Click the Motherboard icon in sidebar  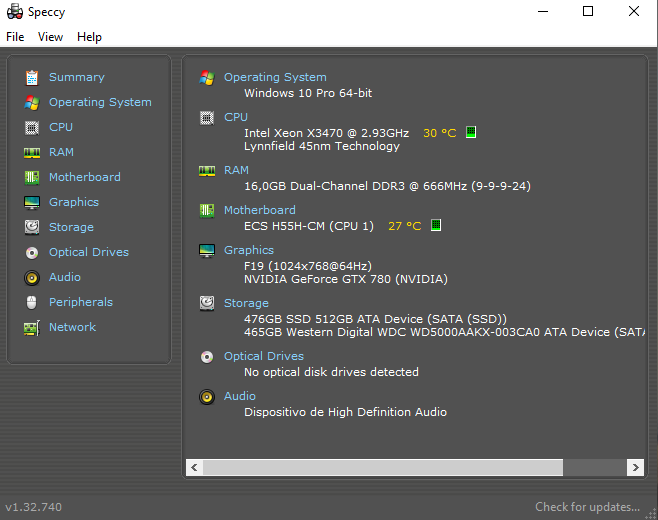tap(32, 178)
